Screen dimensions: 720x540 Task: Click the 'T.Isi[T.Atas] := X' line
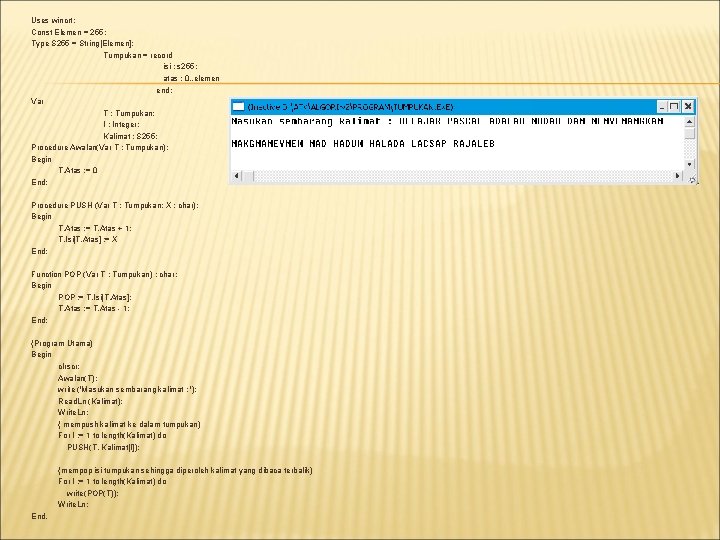[x=88, y=240]
